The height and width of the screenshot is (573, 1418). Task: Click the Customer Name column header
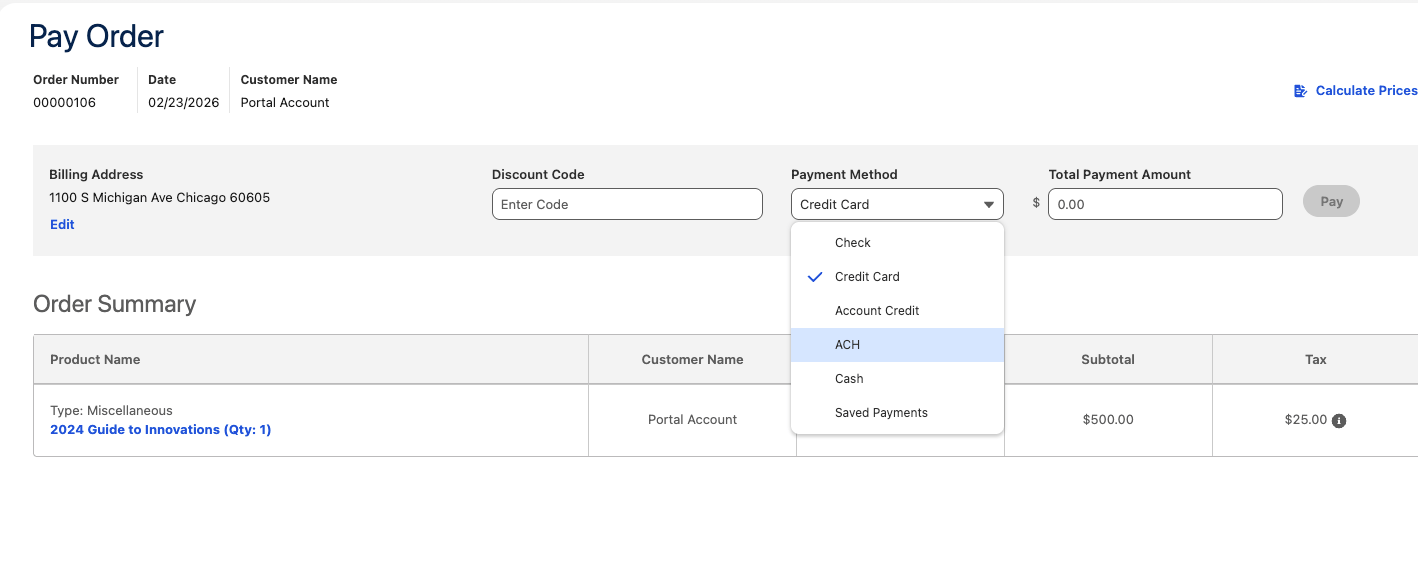tap(692, 360)
